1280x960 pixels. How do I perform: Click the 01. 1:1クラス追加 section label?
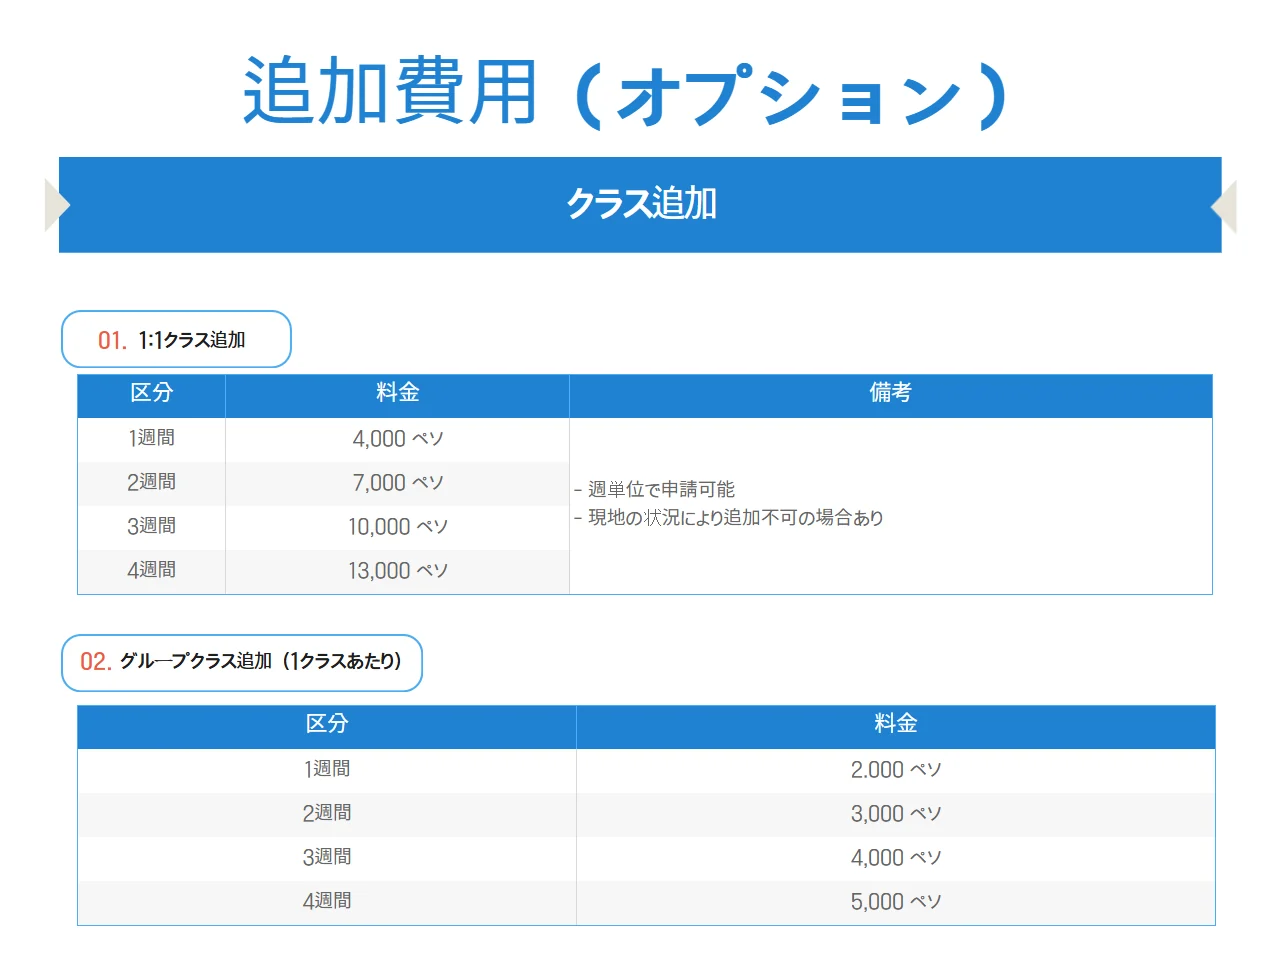tap(176, 339)
